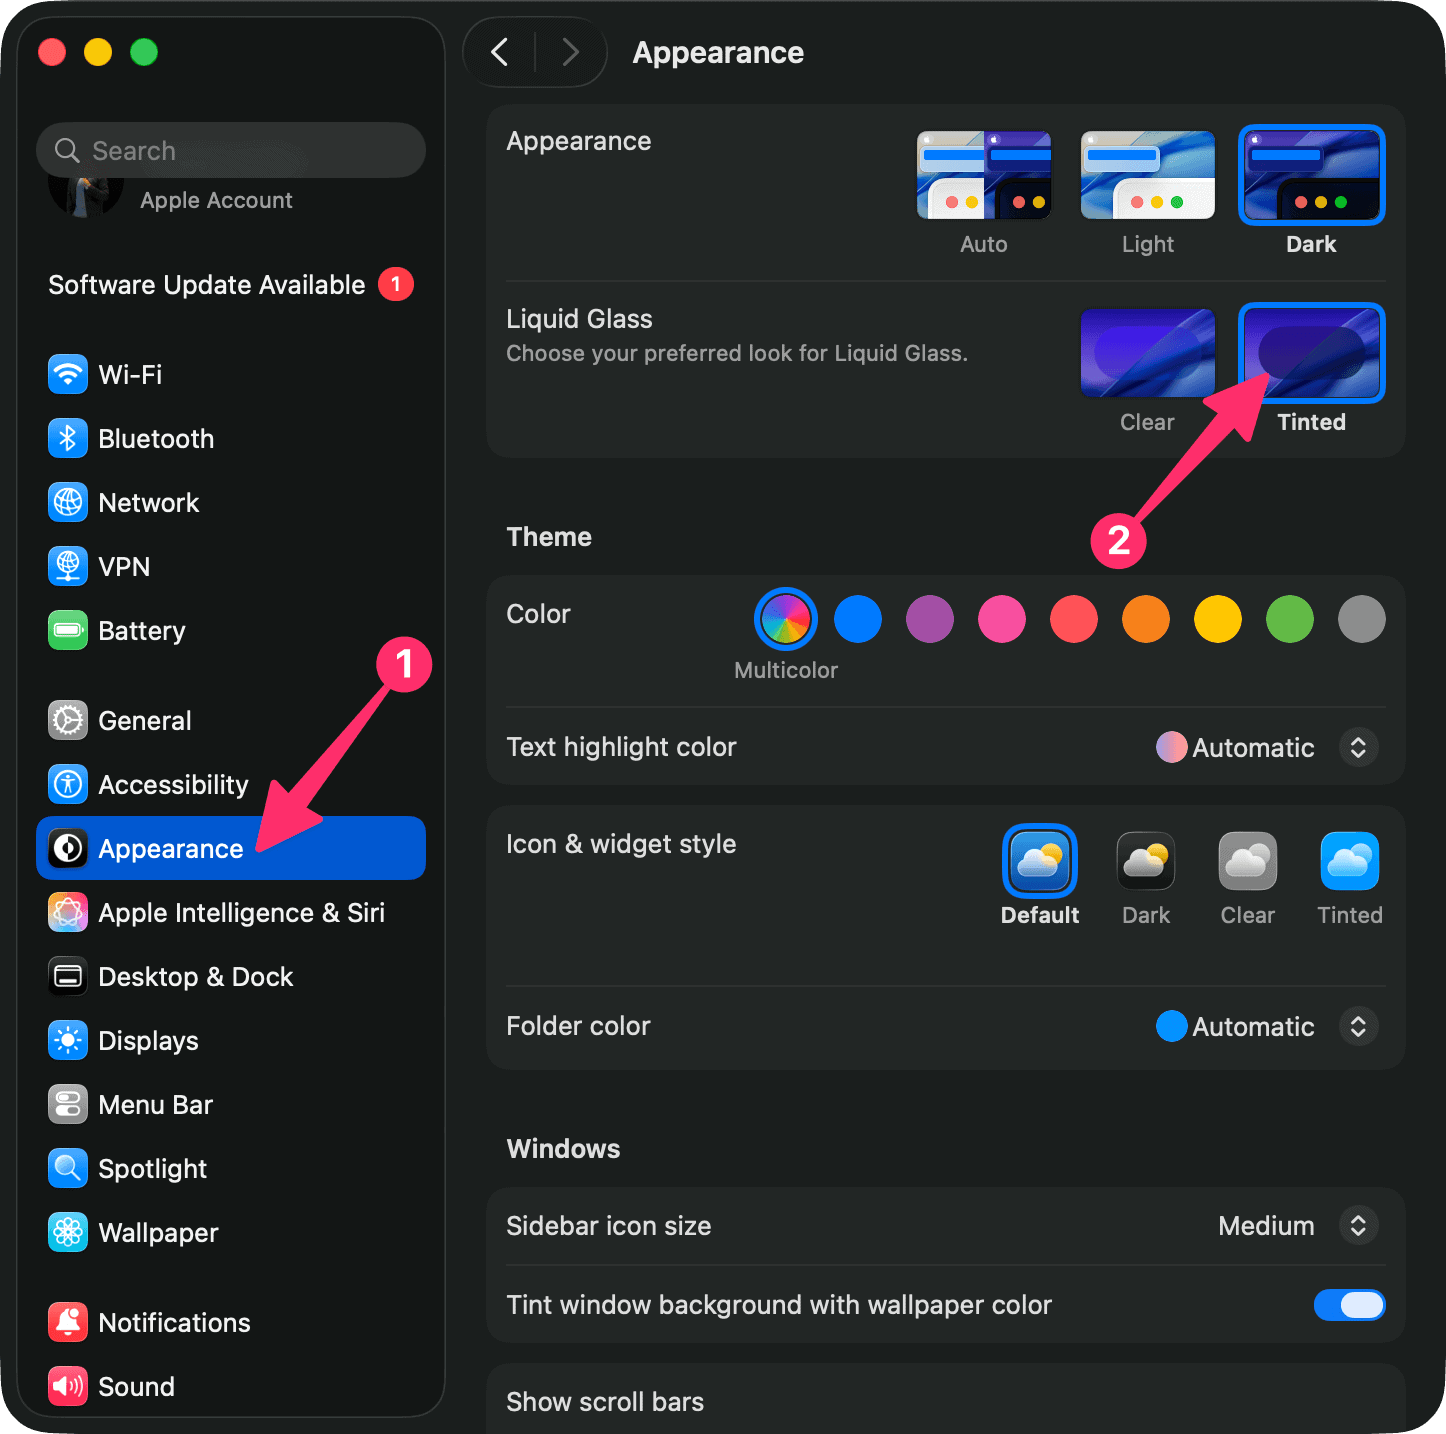
Task: Select the Tinted Liquid Glass look
Action: [x=1312, y=353]
